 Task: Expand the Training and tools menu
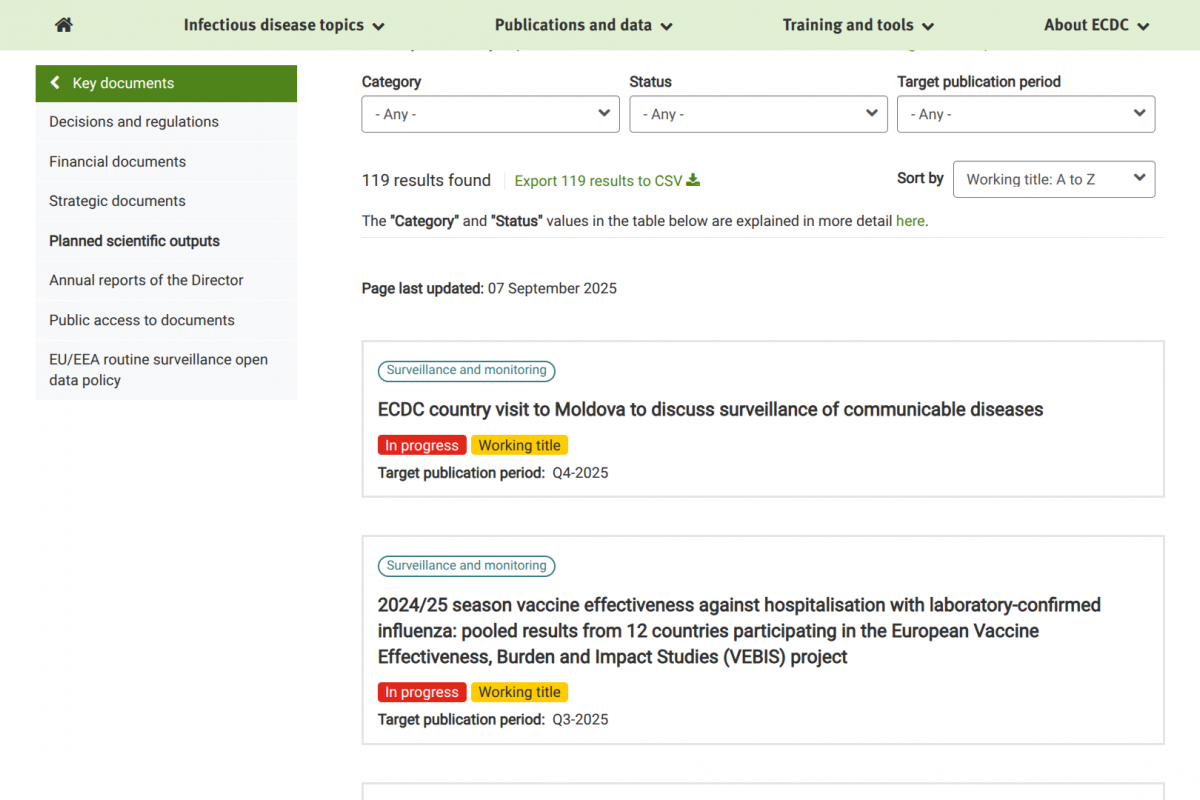857,26
